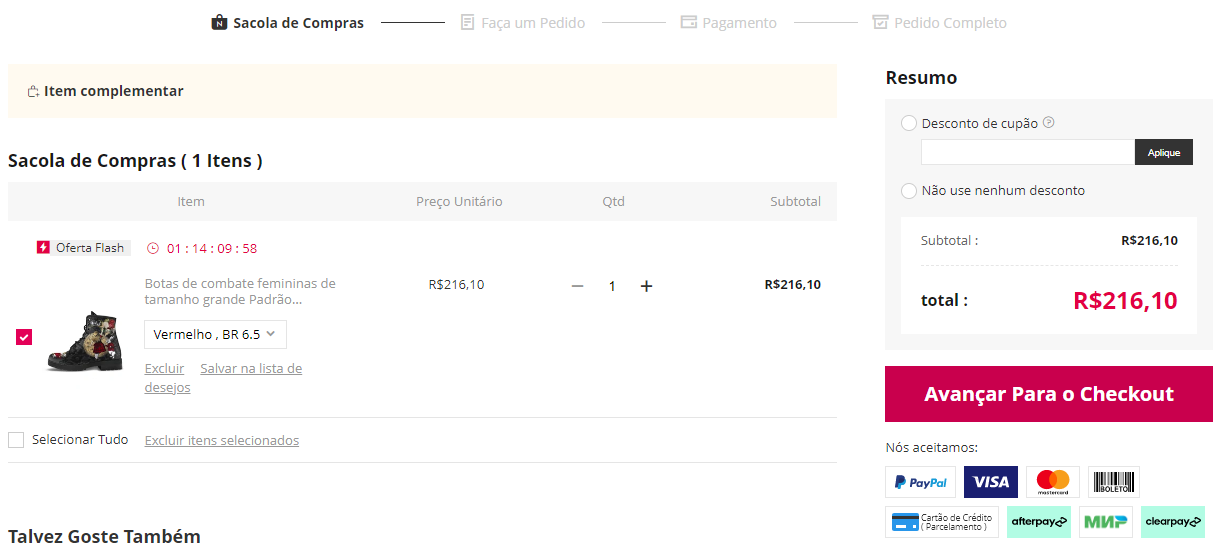The width and height of the screenshot is (1223, 544).
Task: Click the Afterpay payment icon
Action: pyautogui.click(x=1039, y=521)
